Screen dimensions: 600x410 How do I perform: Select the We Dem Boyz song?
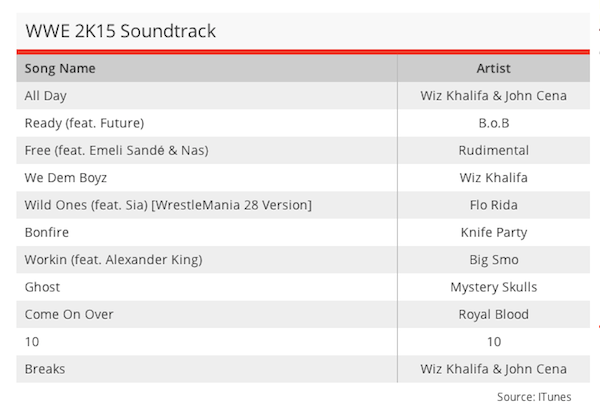point(65,178)
